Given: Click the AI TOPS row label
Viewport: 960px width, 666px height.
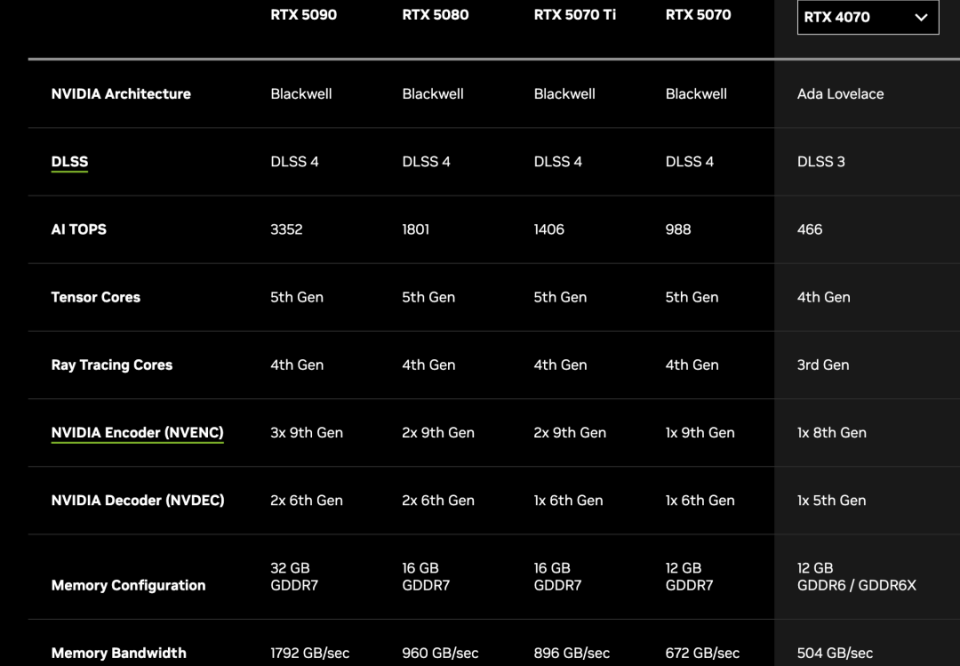Looking at the screenshot, I should pyautogui.click(x=79, y=229).
